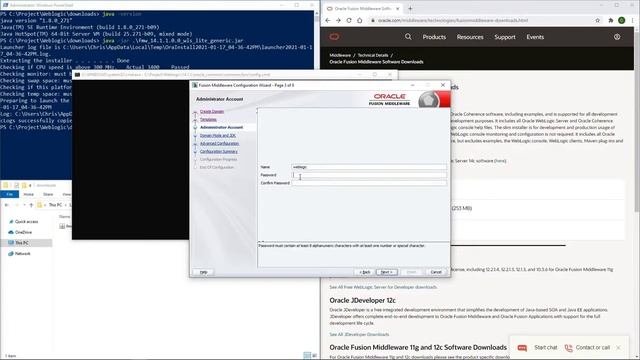This screenshot has height=360, width=640.
Task: Click the wizard Cancel button
Action: [x=436, y=272]
